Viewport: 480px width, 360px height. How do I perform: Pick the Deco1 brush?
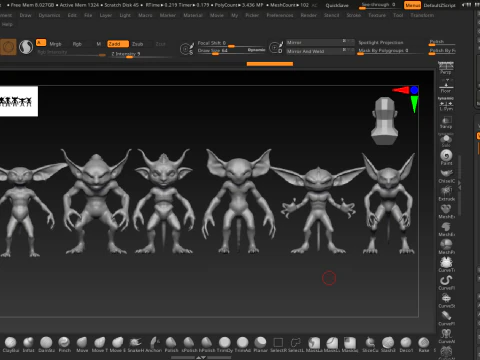[x=406, y=345]
